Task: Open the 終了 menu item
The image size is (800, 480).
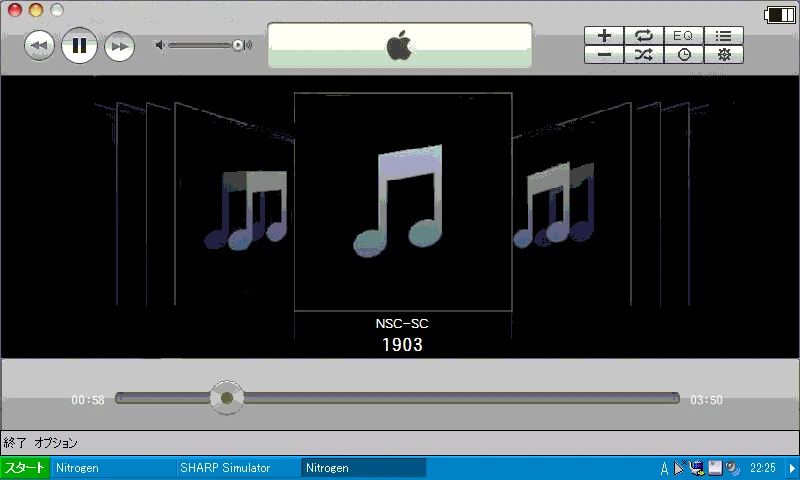Action: [x=15, y=442]
